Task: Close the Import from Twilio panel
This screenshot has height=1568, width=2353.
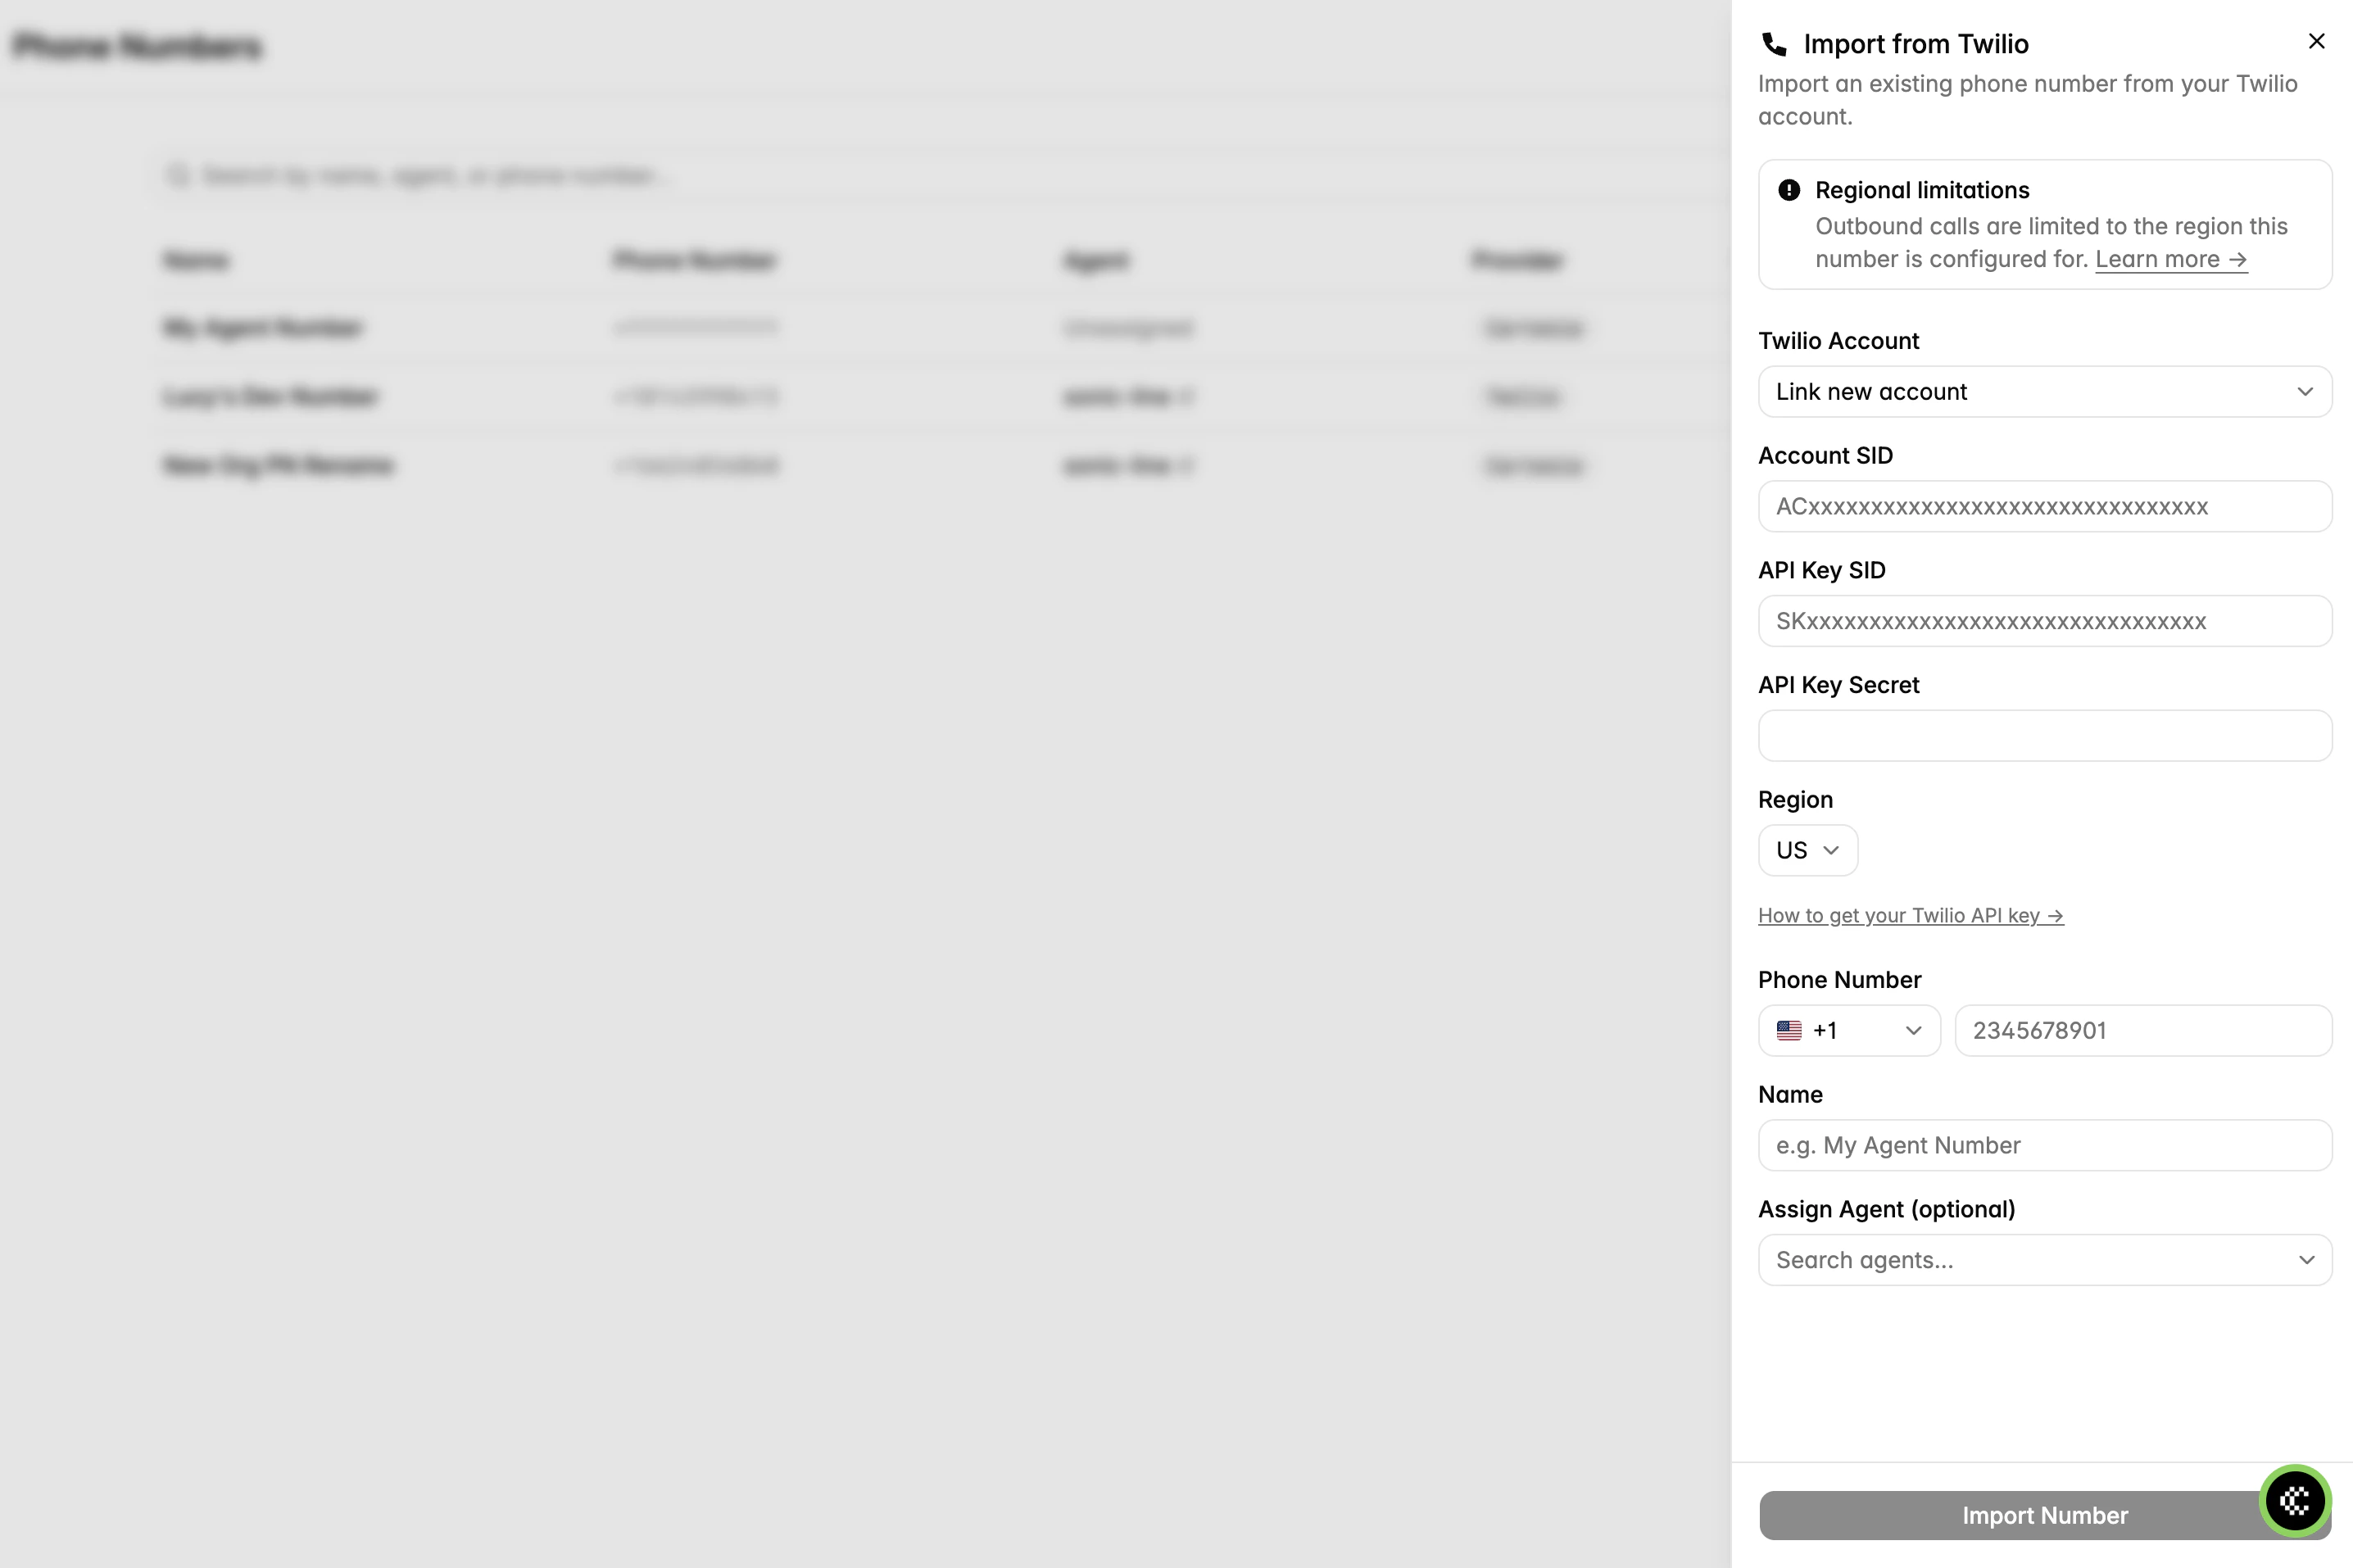Action: pyautogui.click(x=2316, y=41)
